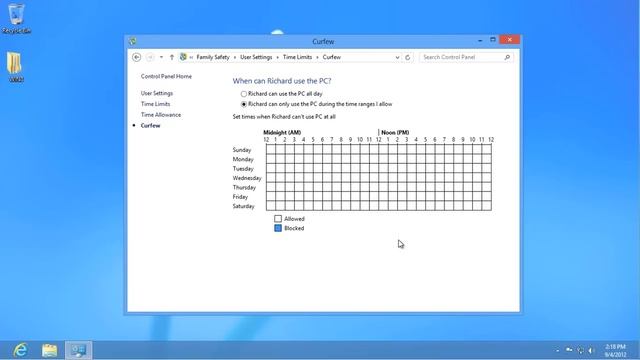
Task: Close the Curfew window
Action: coord(509,40)
